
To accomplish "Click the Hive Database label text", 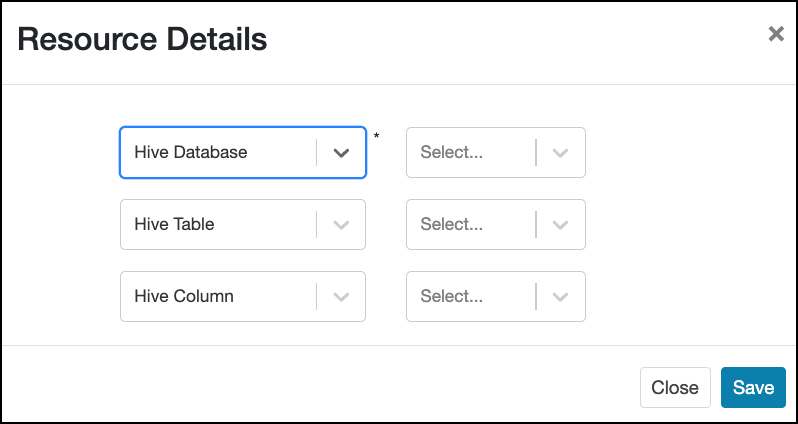I will (191, 153).
